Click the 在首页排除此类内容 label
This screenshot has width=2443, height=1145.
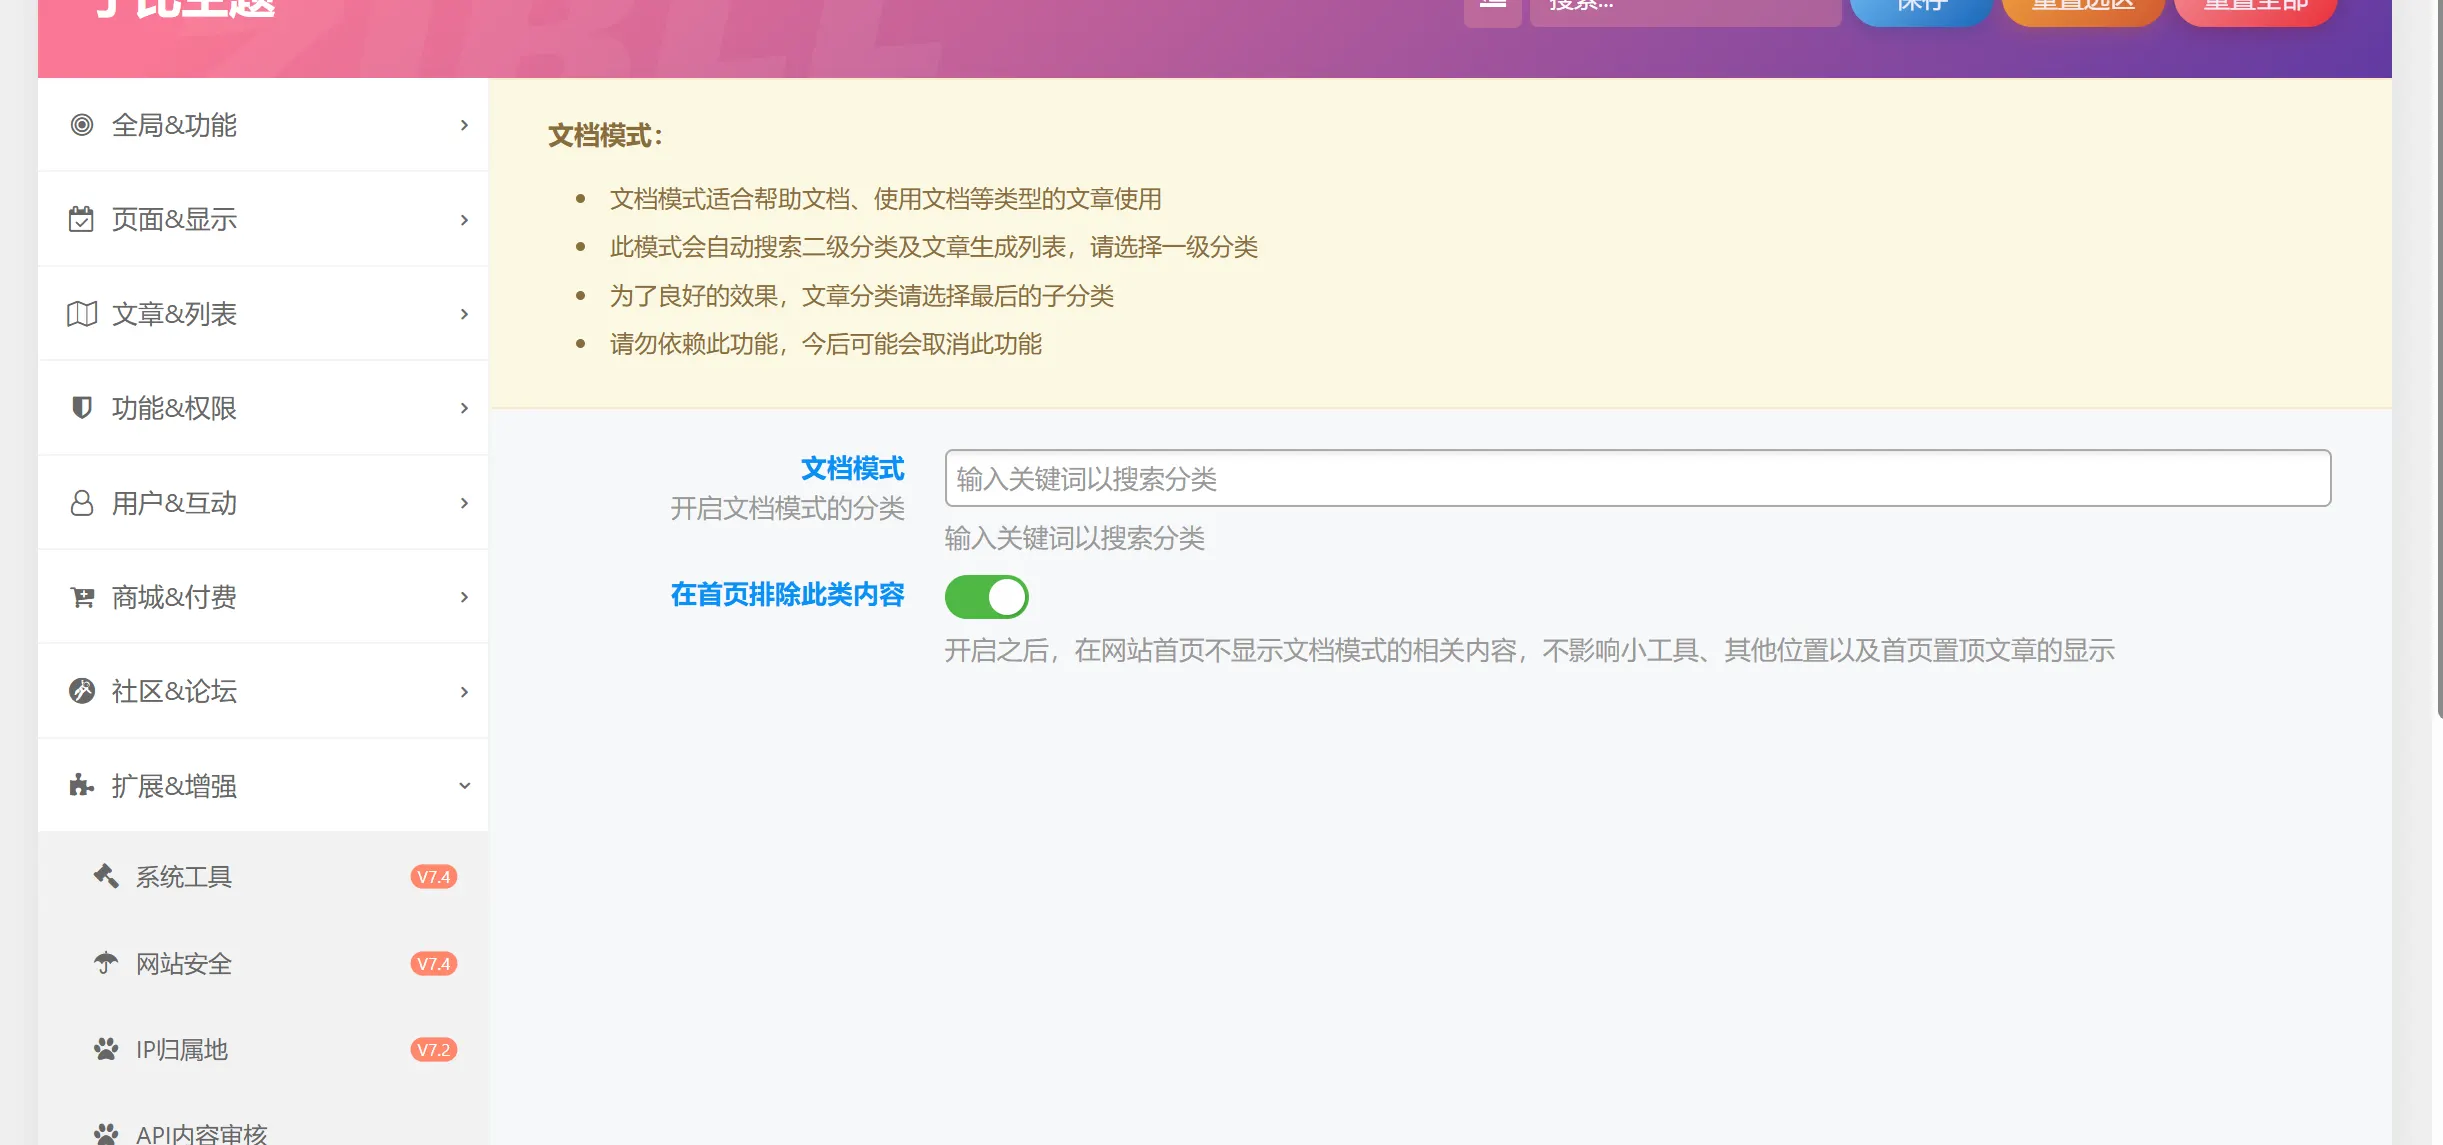pos(787,595)
